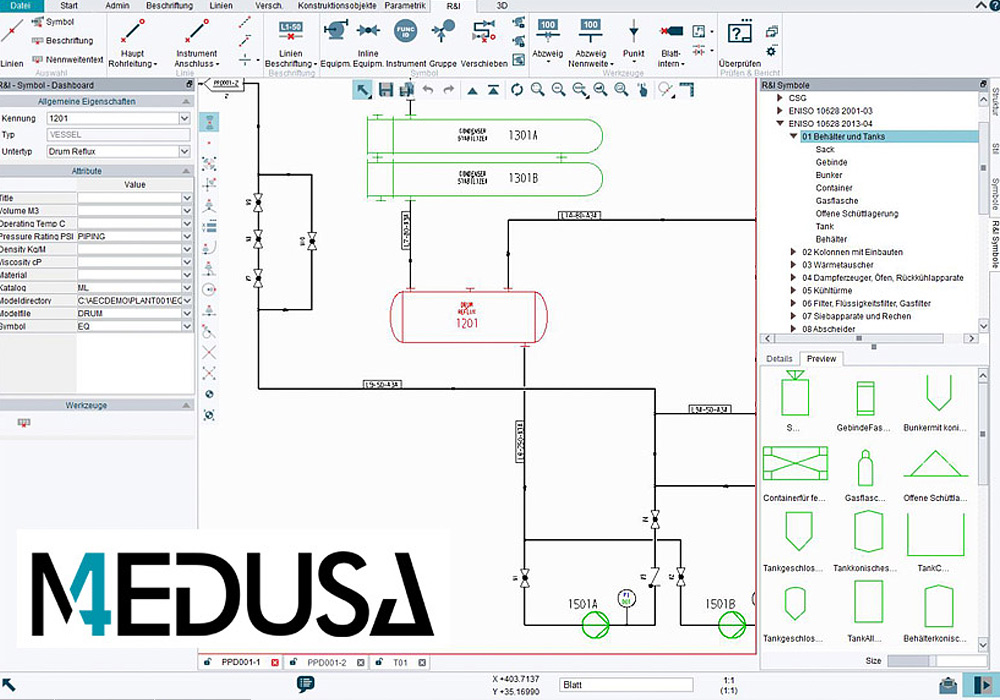Click the chat message icon in status bar

coord(305,685)
